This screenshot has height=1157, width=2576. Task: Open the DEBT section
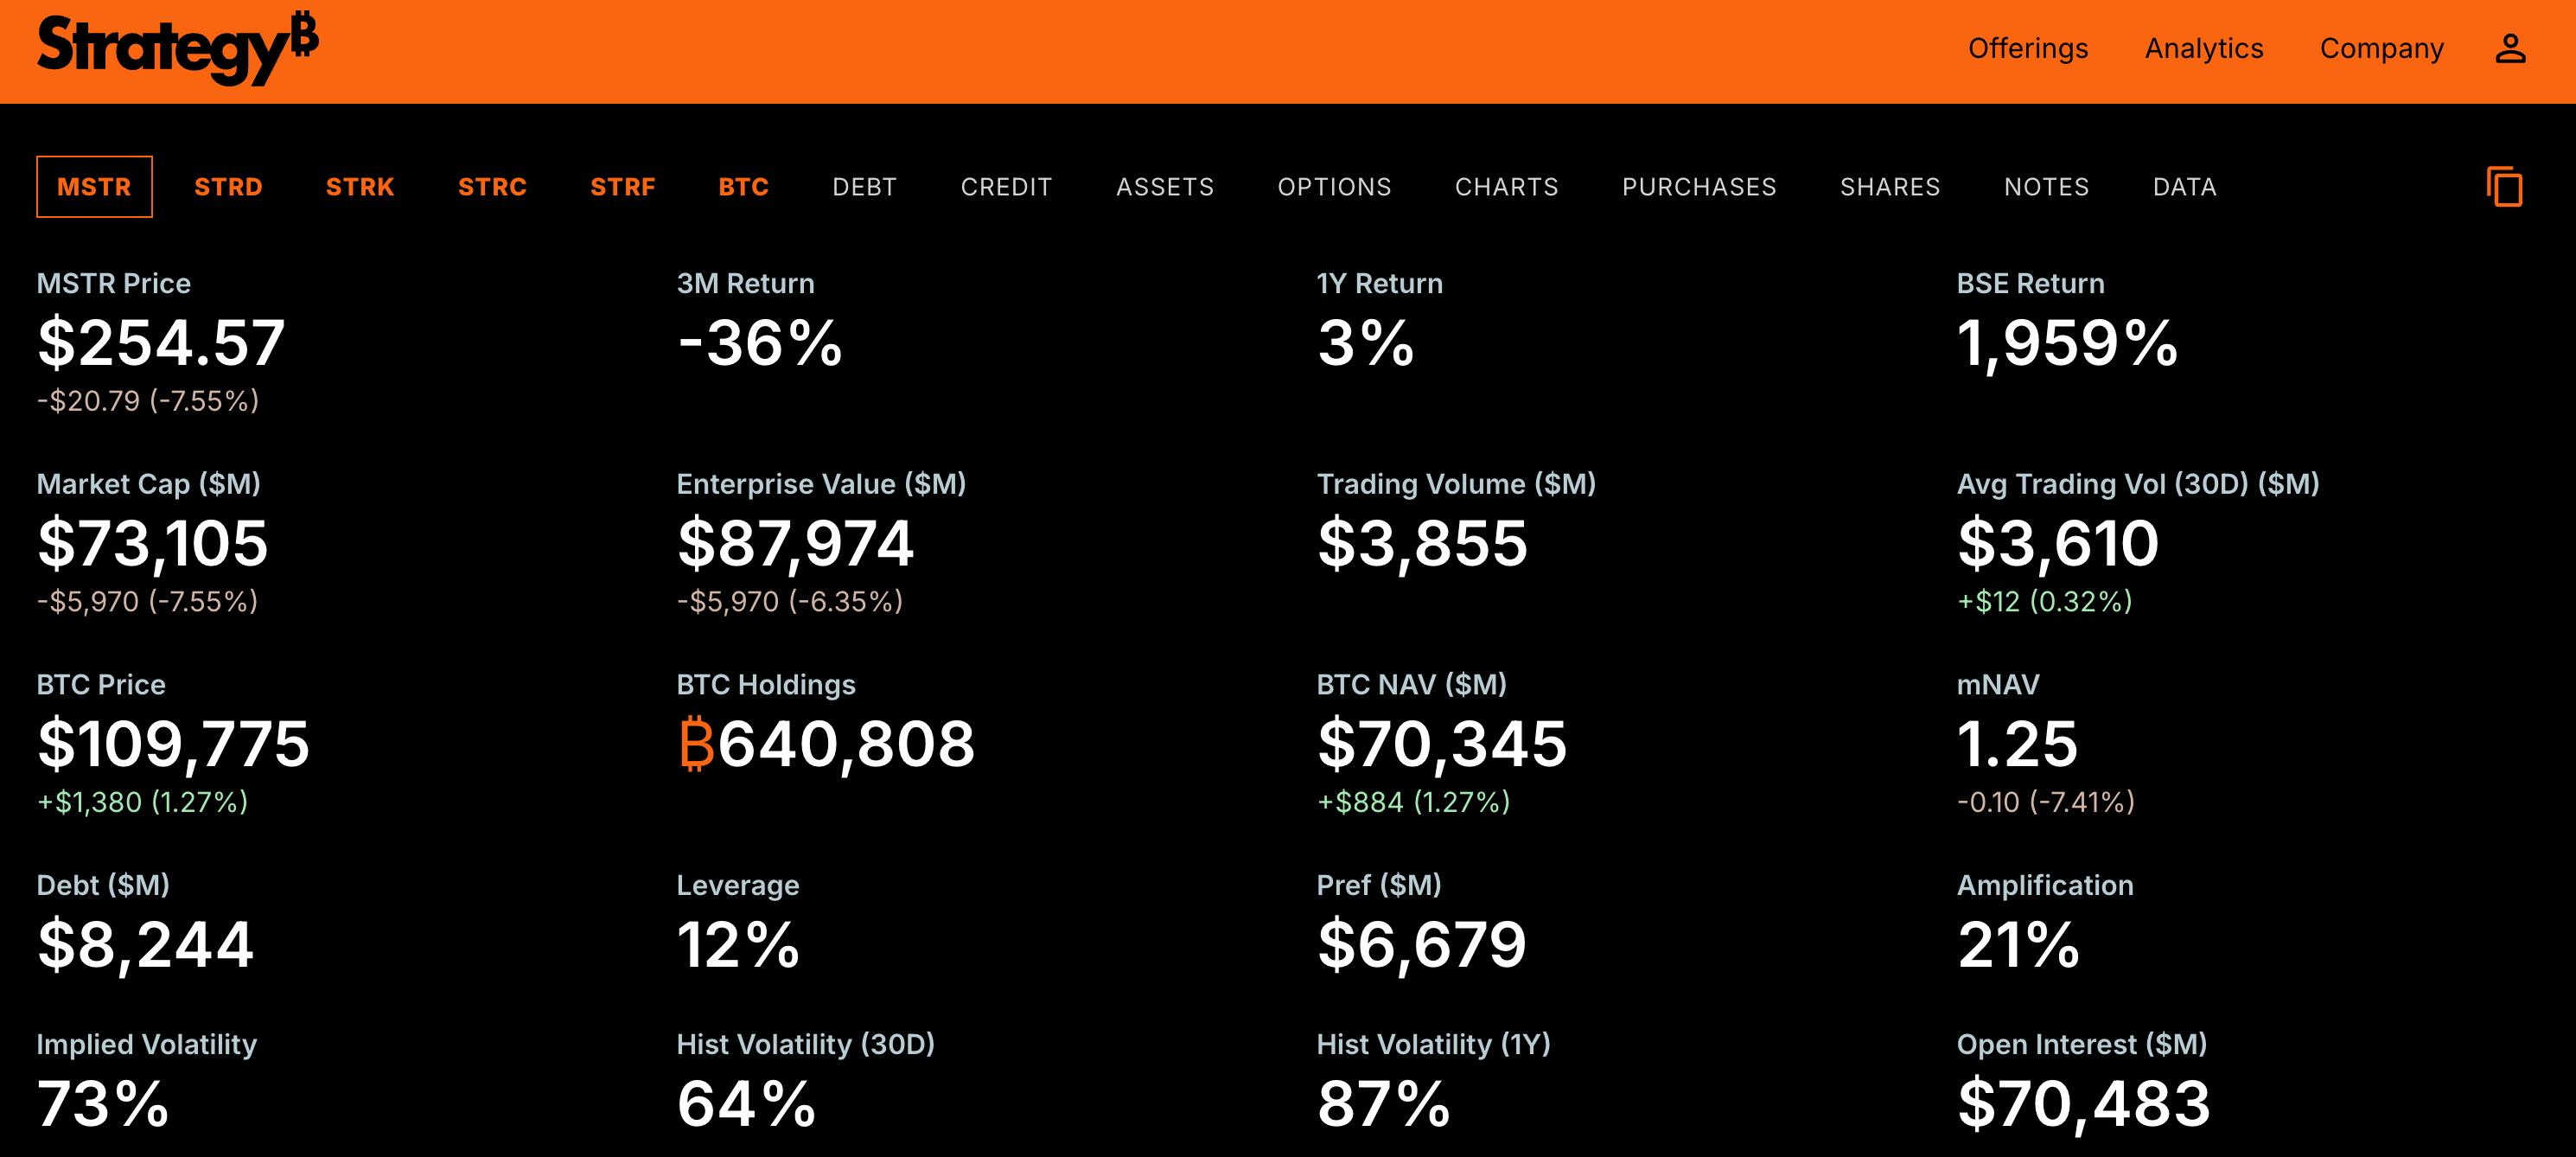(x=864, y=186)
